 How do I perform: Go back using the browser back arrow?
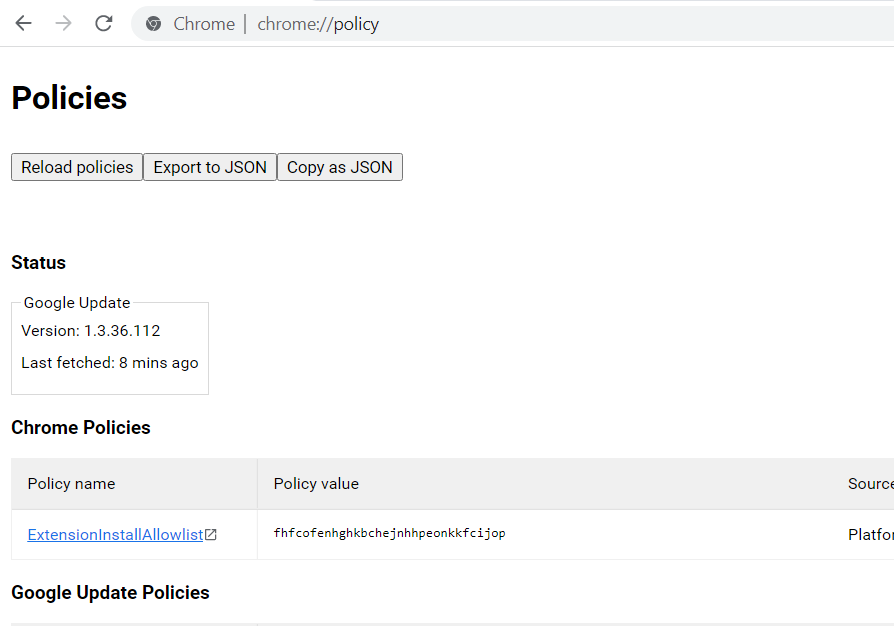click(x=23, y=23)
